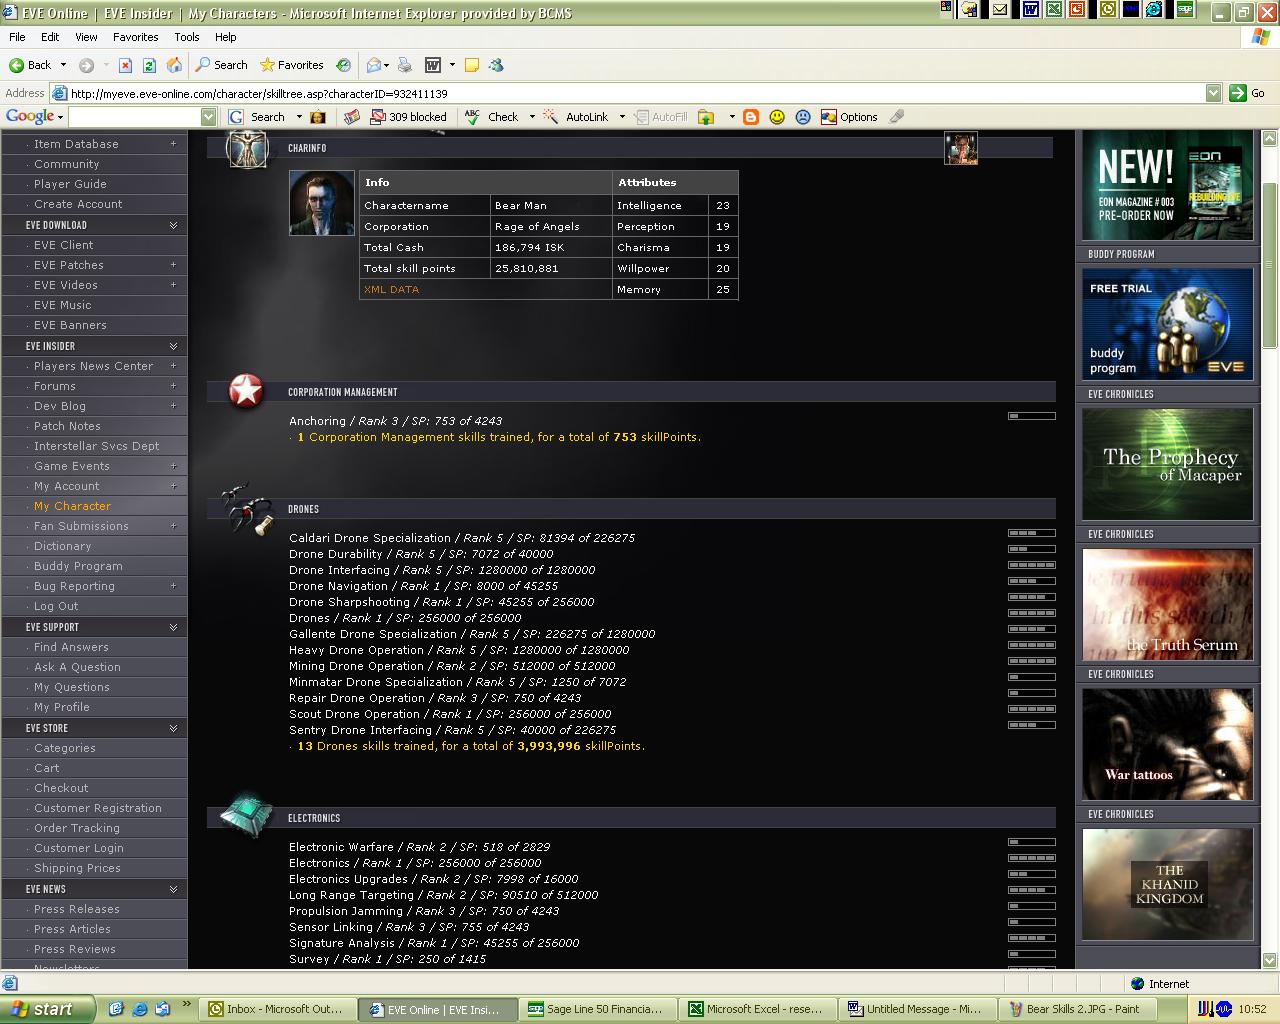Open the Favorites pane from the toolbar
The height and width of the screenshot is (1024, 1280).
point(291,65)
